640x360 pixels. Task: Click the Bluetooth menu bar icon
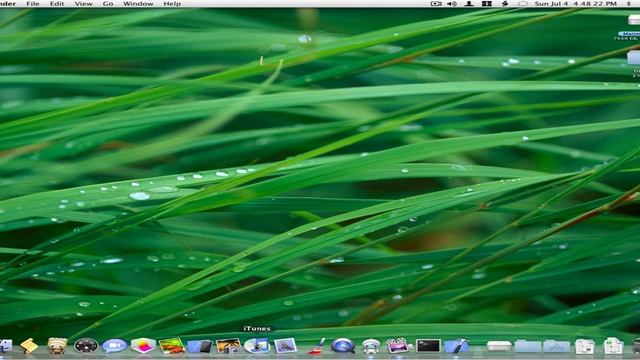tap(629, 4)
